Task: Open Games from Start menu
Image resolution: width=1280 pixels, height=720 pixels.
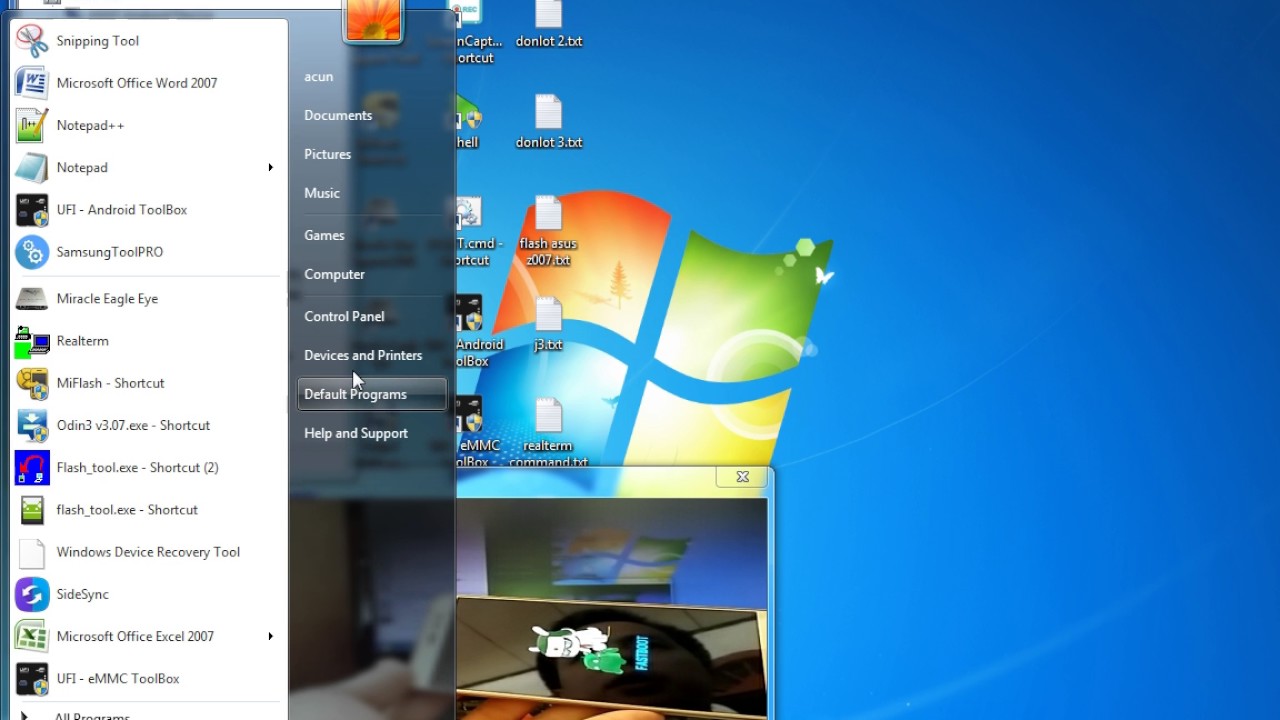Action: coord(324,235)
